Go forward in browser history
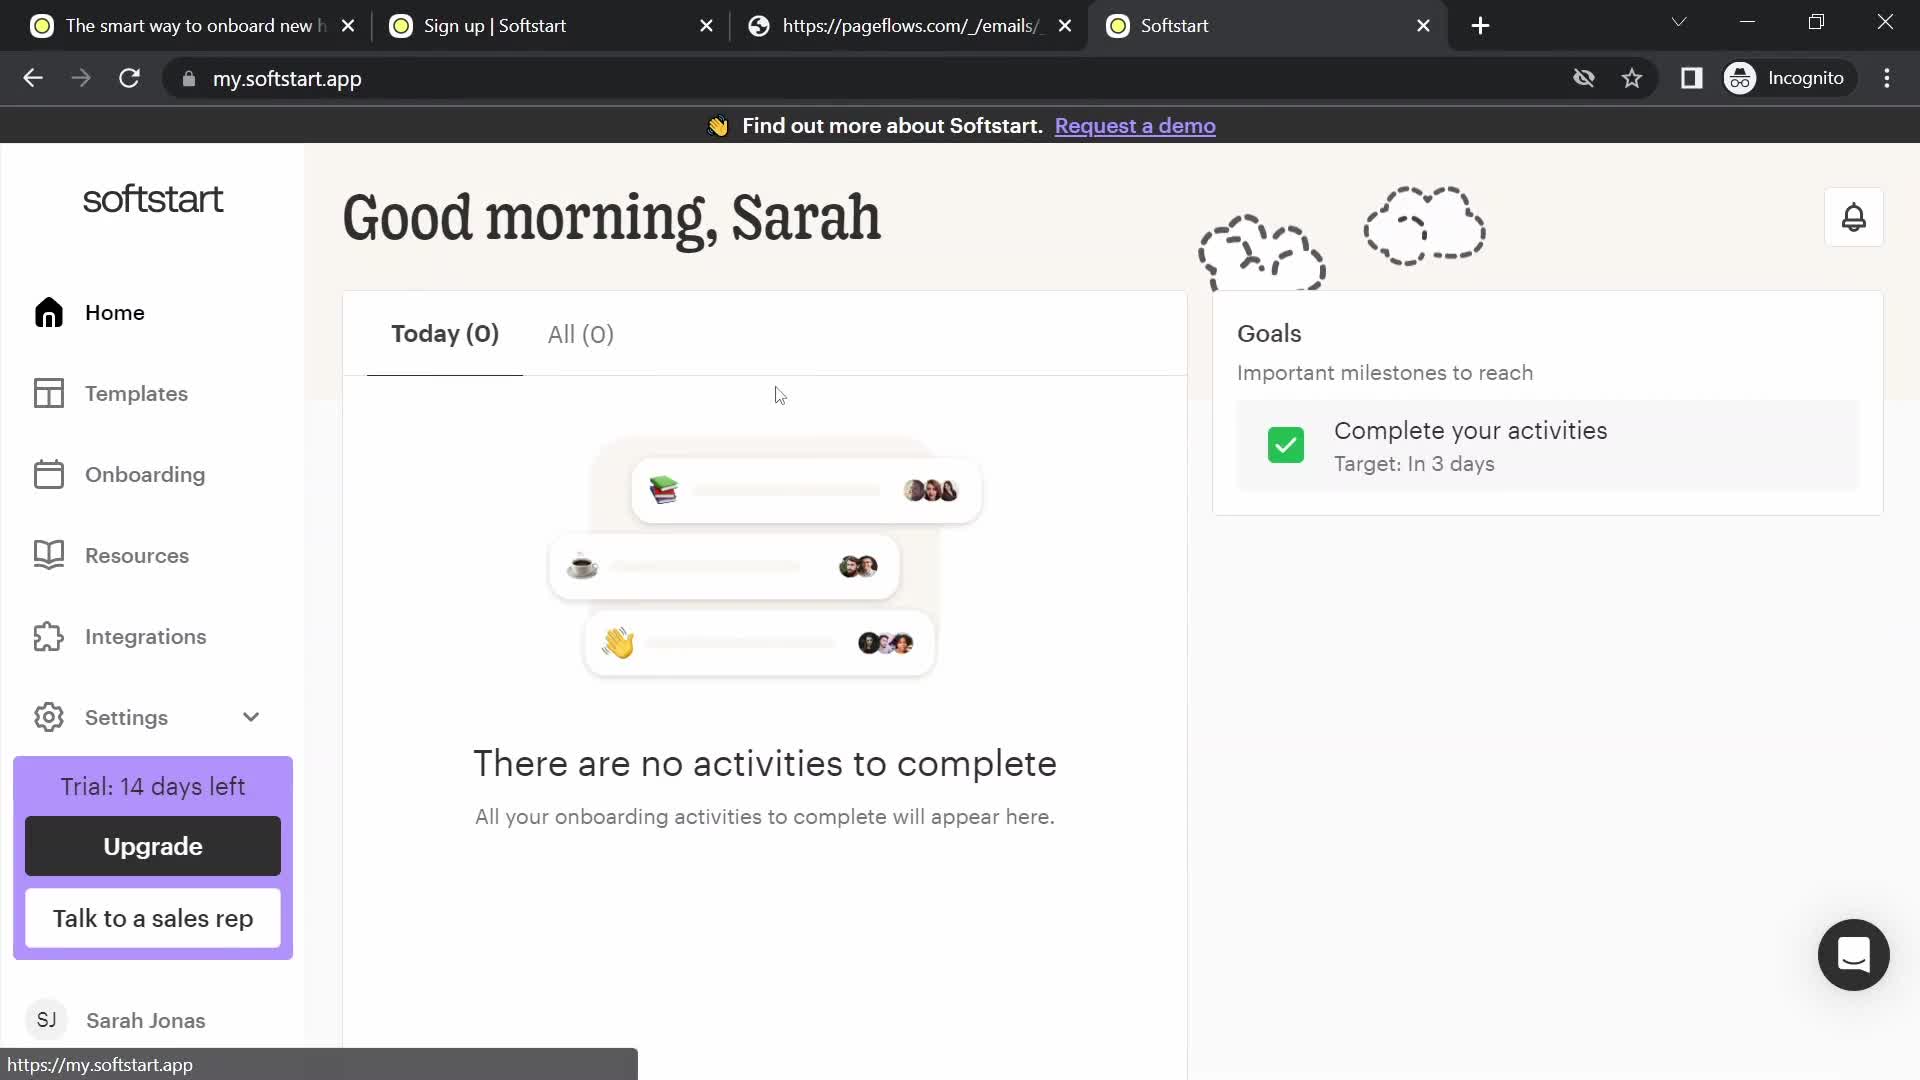This screenshot has height=1080, width=1920. [x=81, y=78]
